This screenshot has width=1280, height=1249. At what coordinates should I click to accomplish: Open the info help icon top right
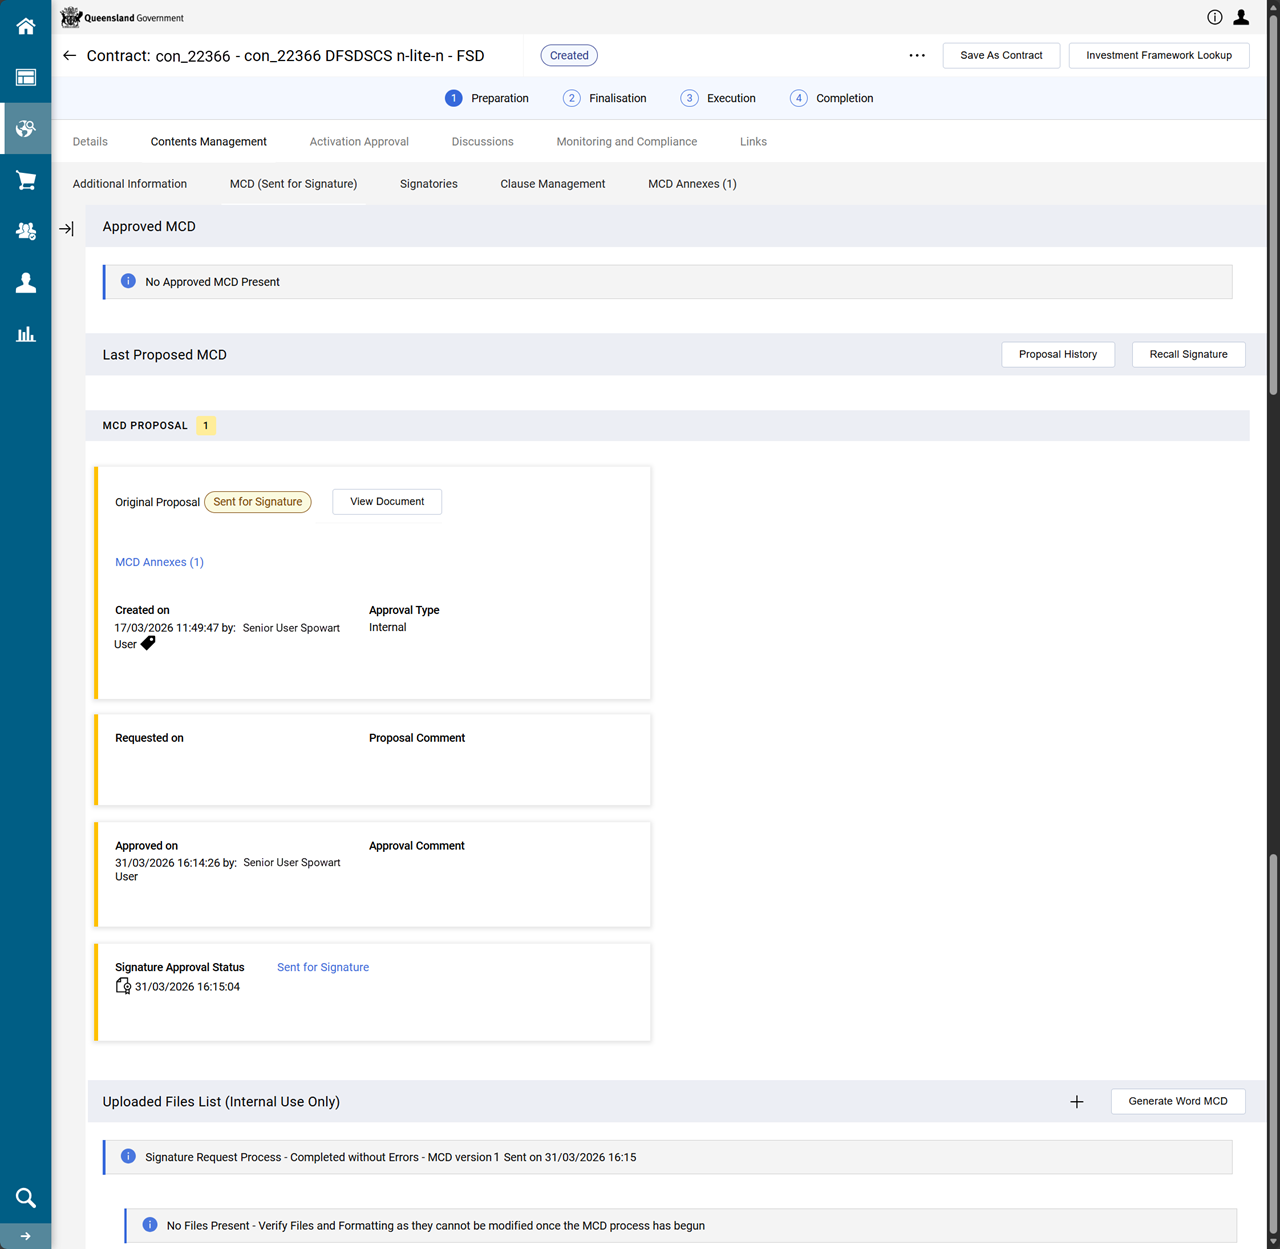point(1214,17)
